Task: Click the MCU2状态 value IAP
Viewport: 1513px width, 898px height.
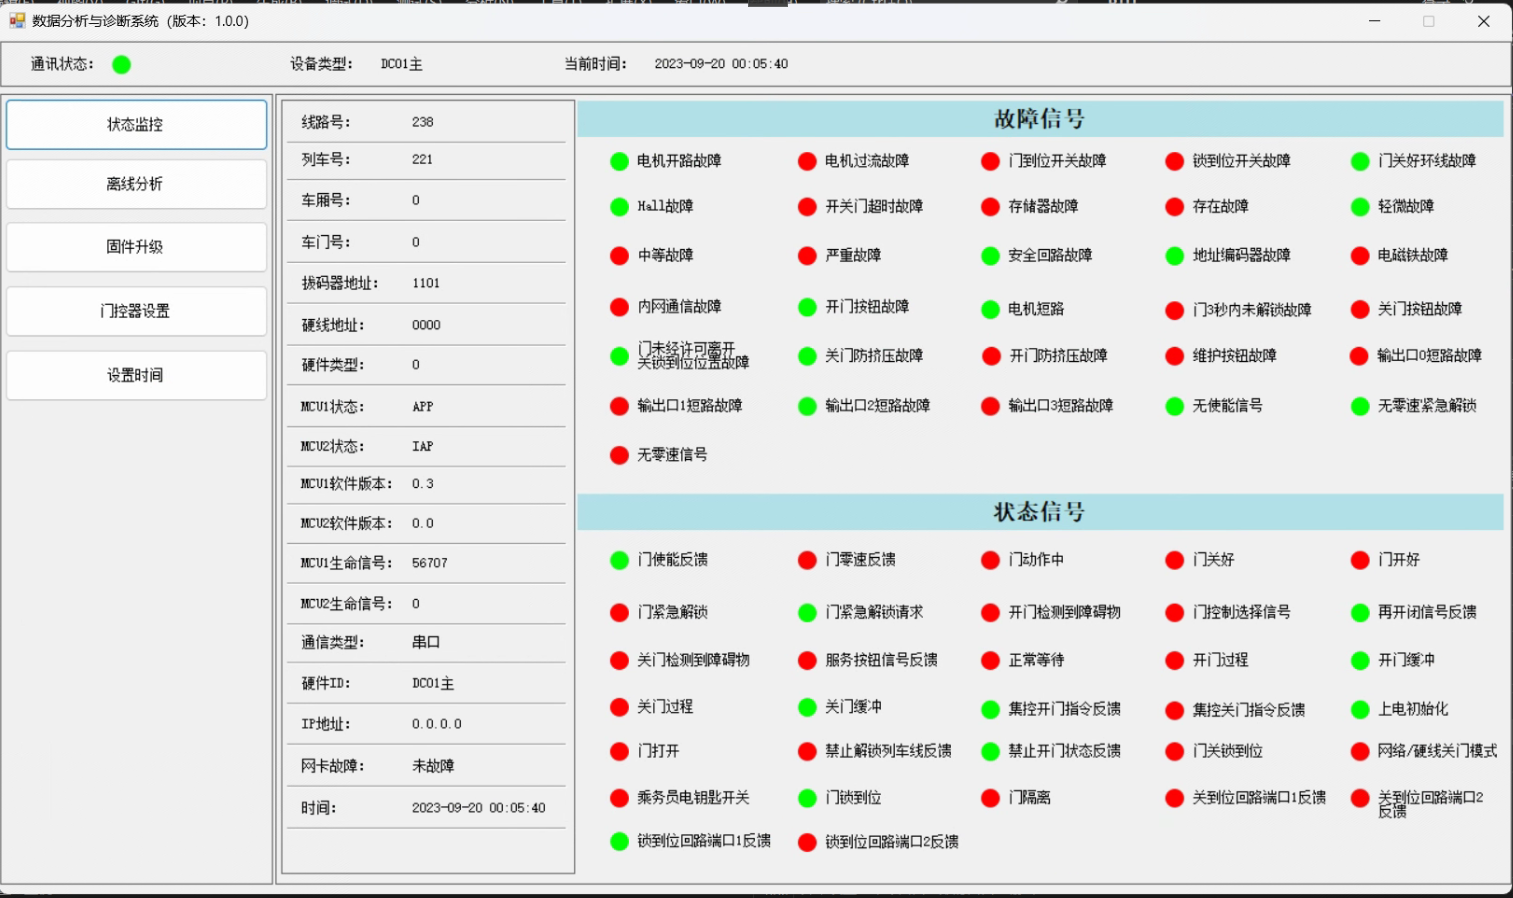Action: click(x=423, y=447)
